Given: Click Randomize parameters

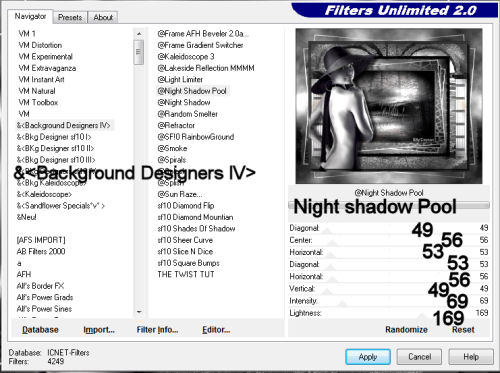Looking at the screenshot, I should tap(406, 329).
